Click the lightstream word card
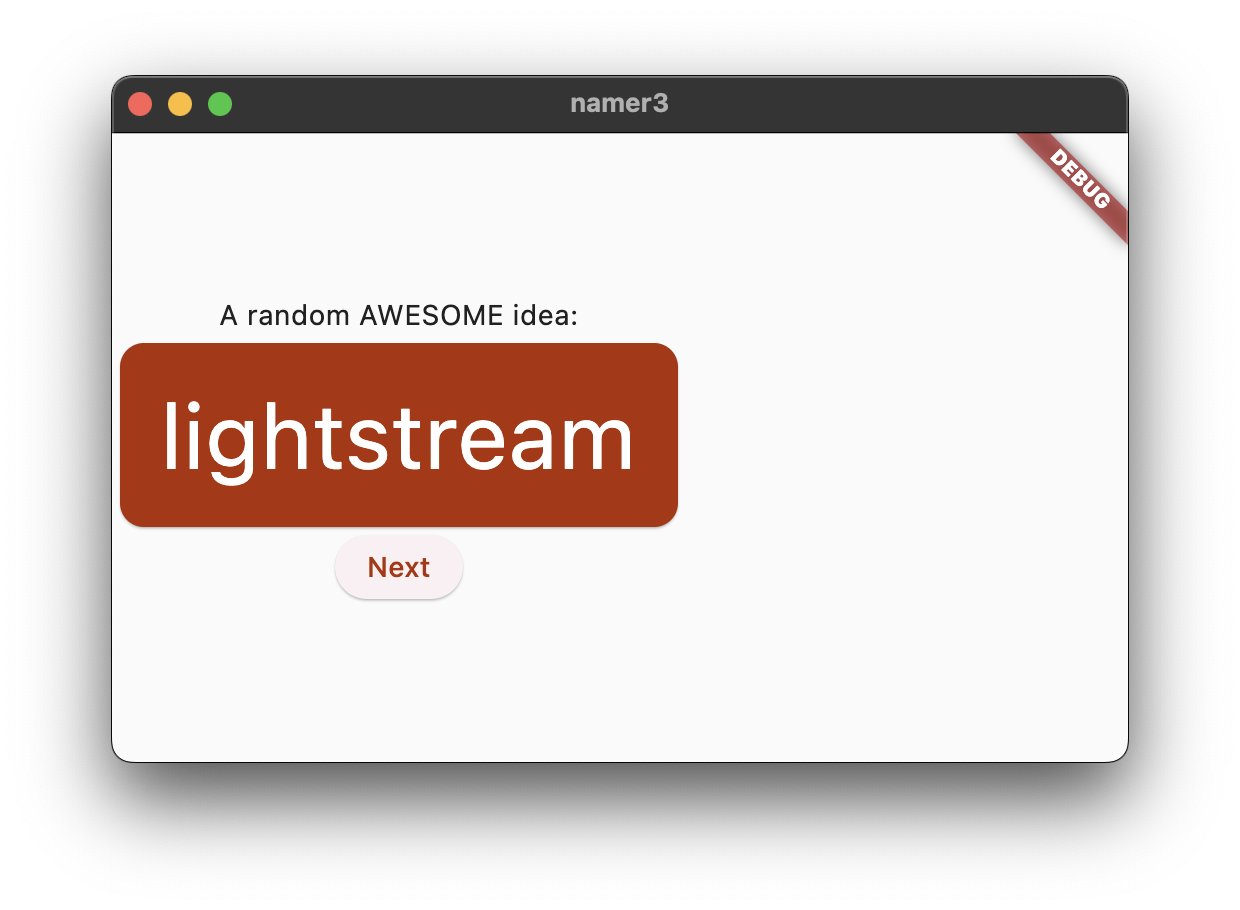1240x910 pixels. [x=398, y=435]
